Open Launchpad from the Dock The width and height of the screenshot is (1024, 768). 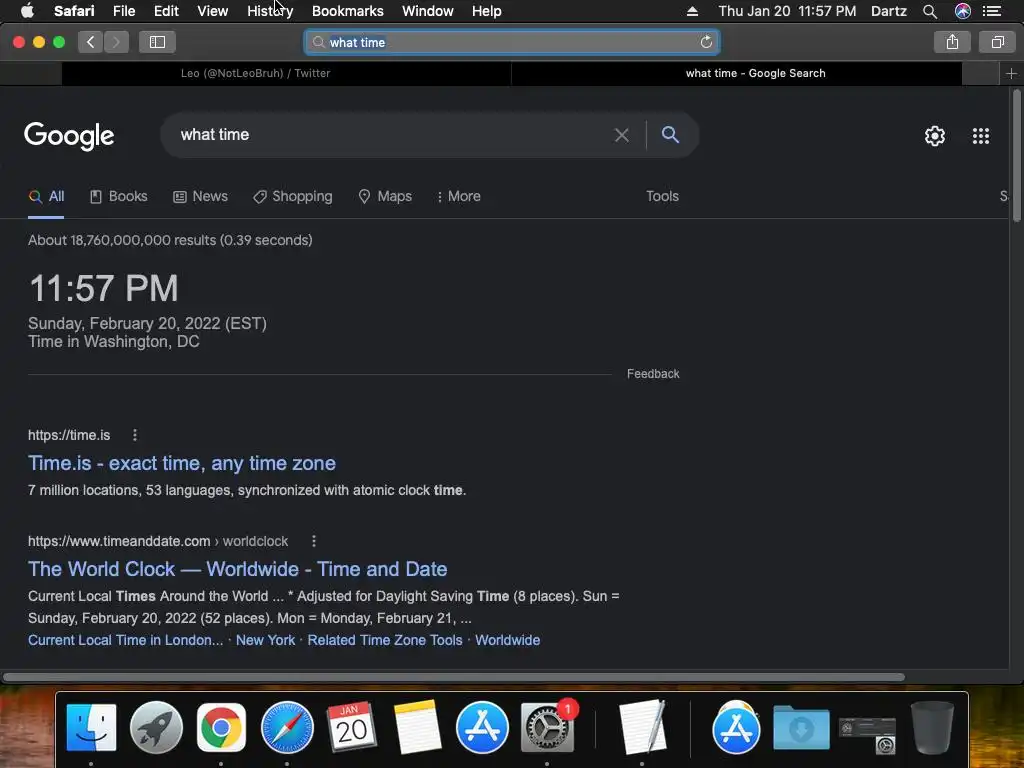[x=156, y=727]
